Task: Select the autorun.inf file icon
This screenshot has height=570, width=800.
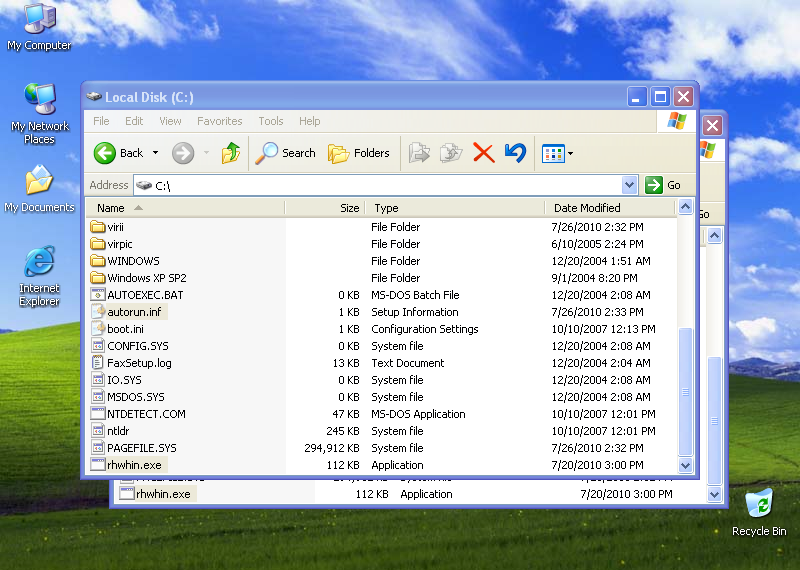Action: pyautogui.click(x=97, y=311)
